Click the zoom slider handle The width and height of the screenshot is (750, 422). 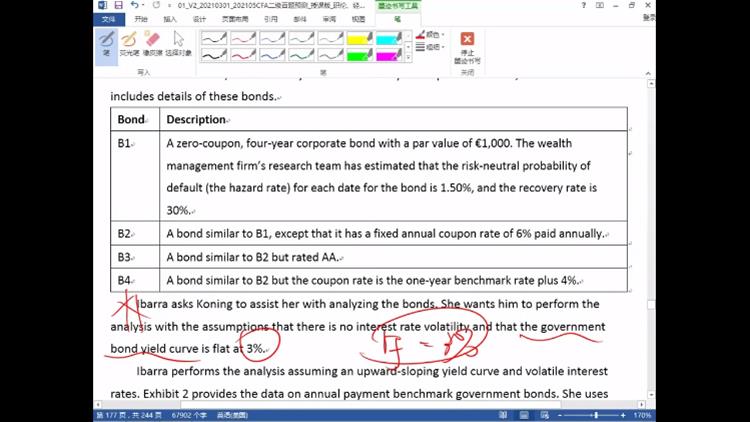pyautogui.click(x=596, y=415)
